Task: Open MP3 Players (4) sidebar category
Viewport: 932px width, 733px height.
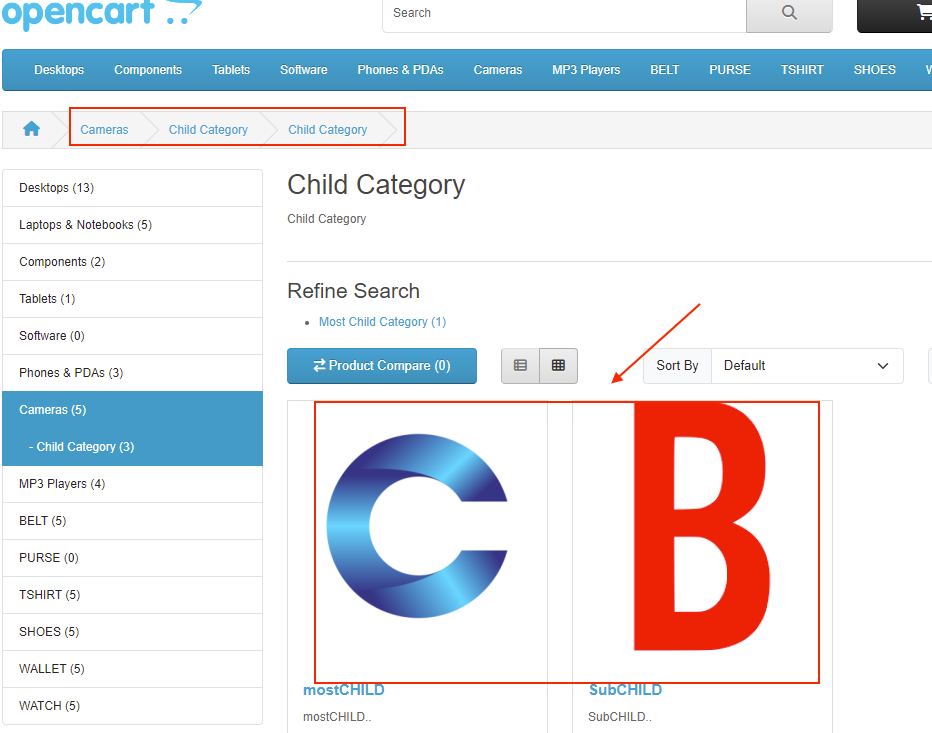Action: (x=61, y=484)
